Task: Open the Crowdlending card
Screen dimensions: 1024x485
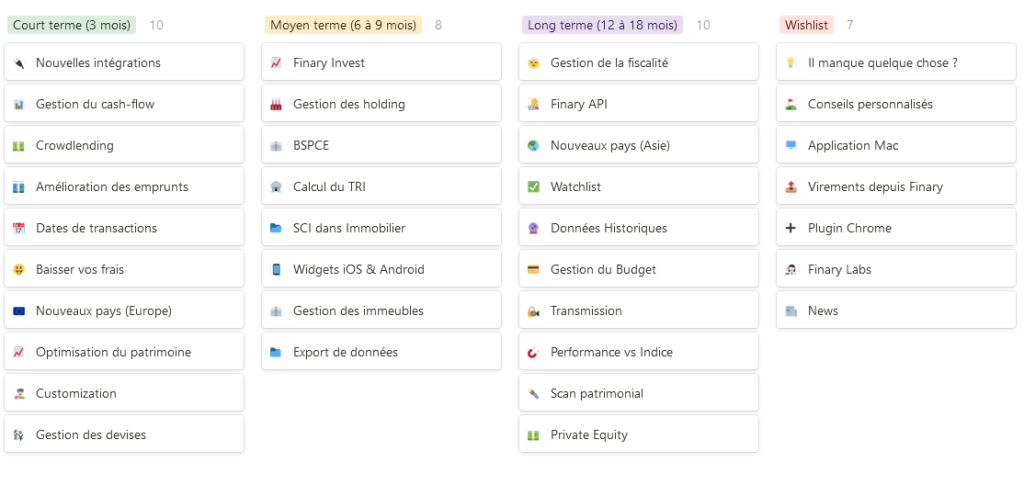Action: 124,146
